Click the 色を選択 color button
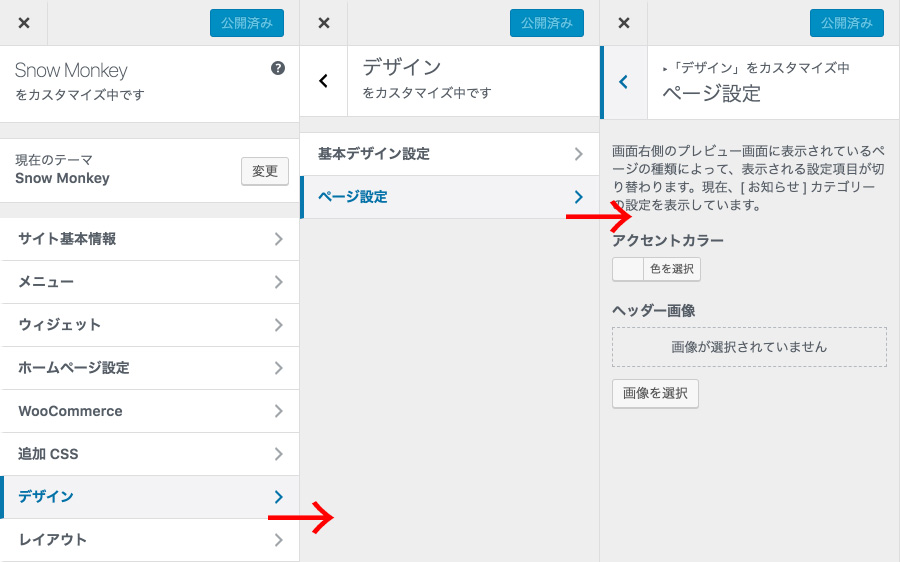The width and height of the screenshot is (900, 562). click(672, 269)
